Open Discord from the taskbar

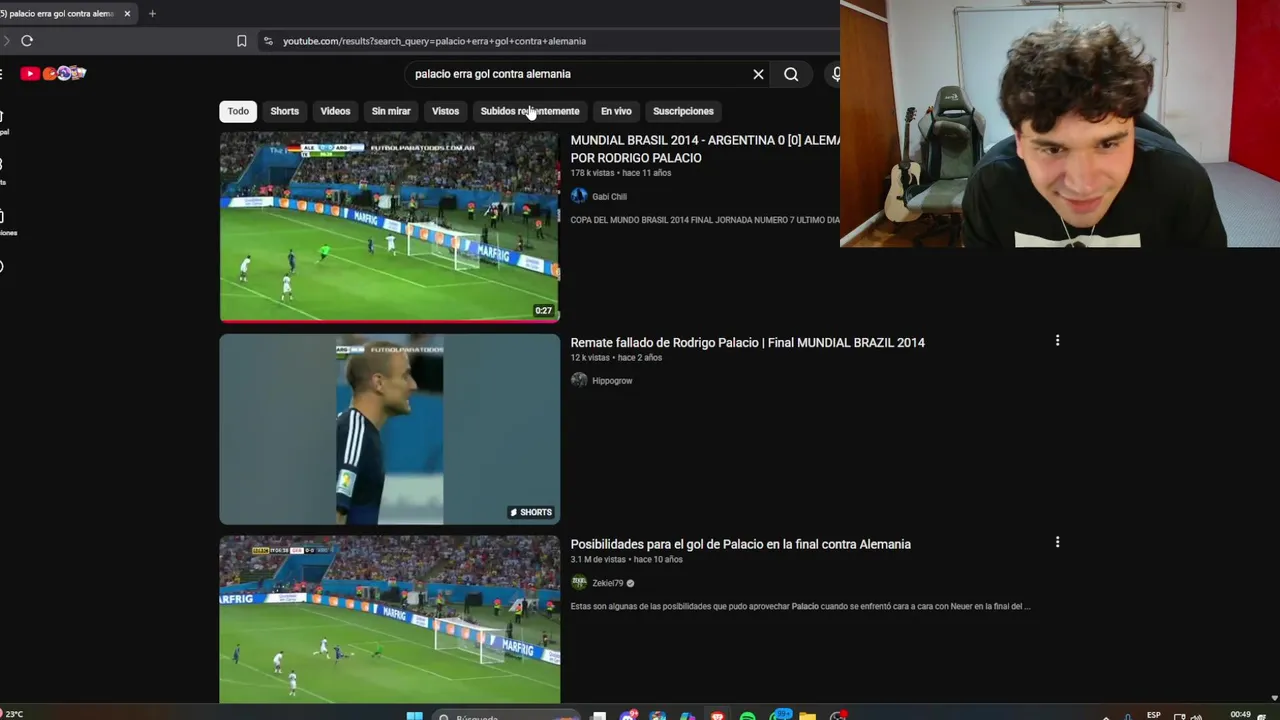629,716
